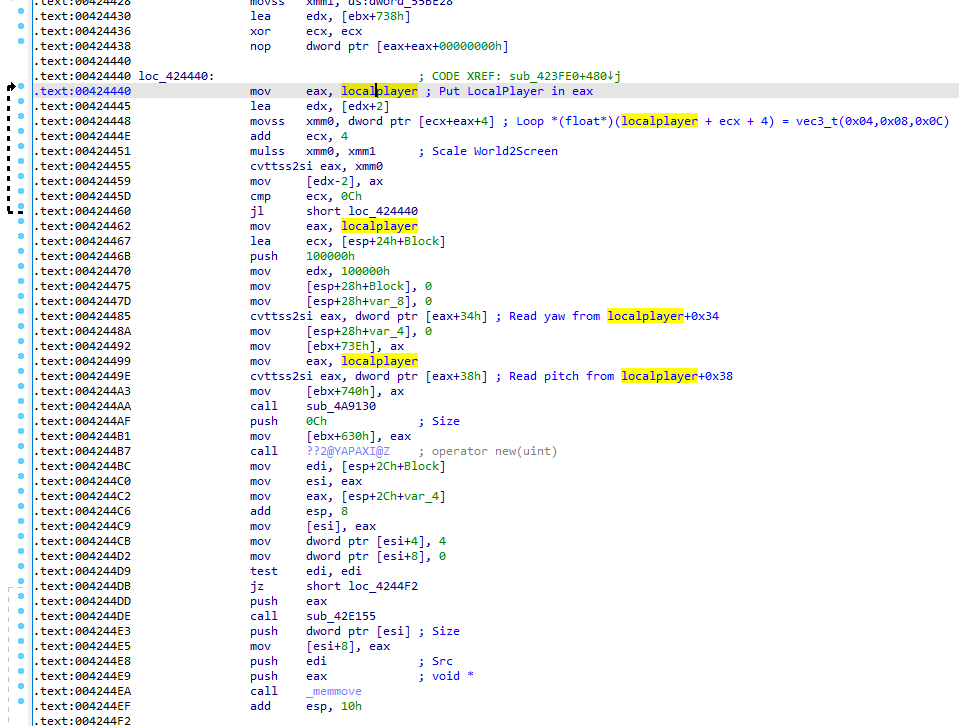
Task: Click the mulss mnemonic
Action: (267, 151)
